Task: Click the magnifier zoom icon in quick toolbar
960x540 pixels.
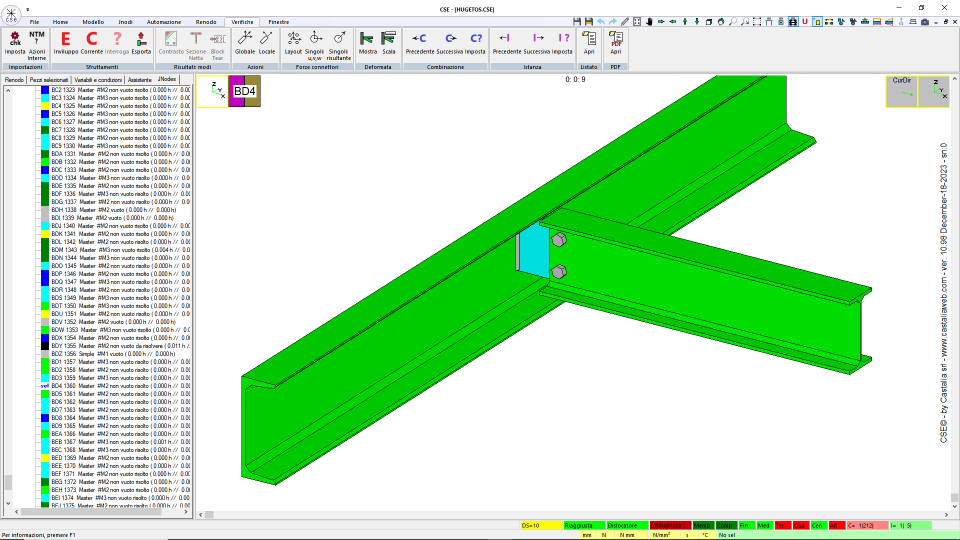Action: point(733,21)
